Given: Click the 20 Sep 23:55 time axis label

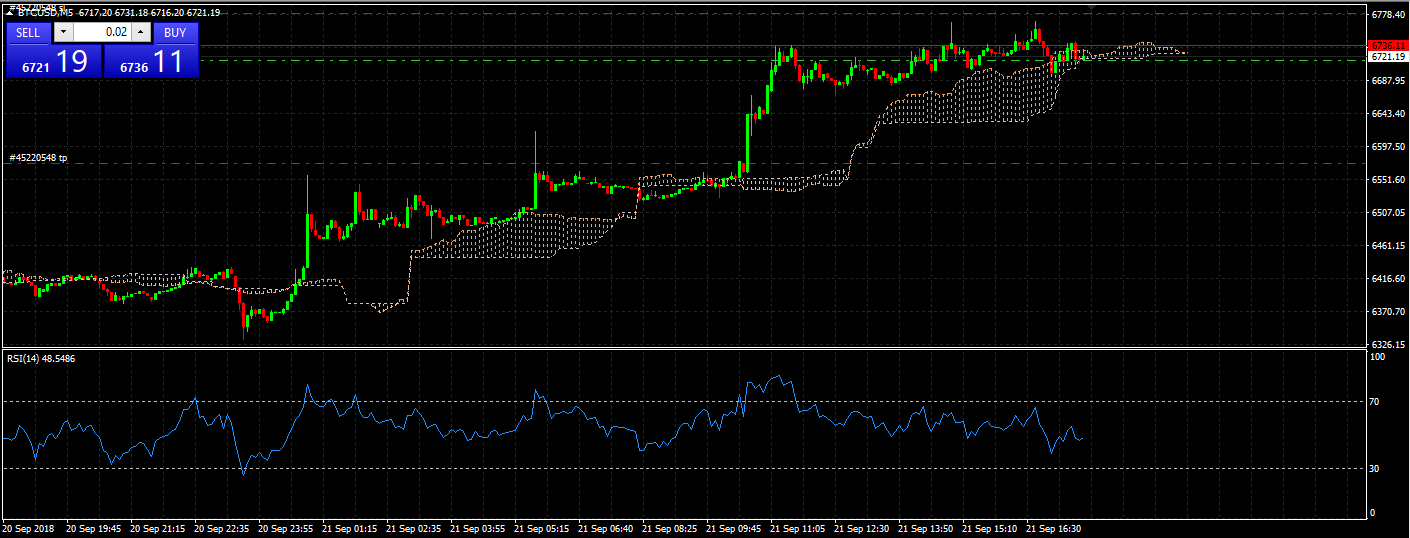Looking at the screenshot, I should [x=285, y=528].
